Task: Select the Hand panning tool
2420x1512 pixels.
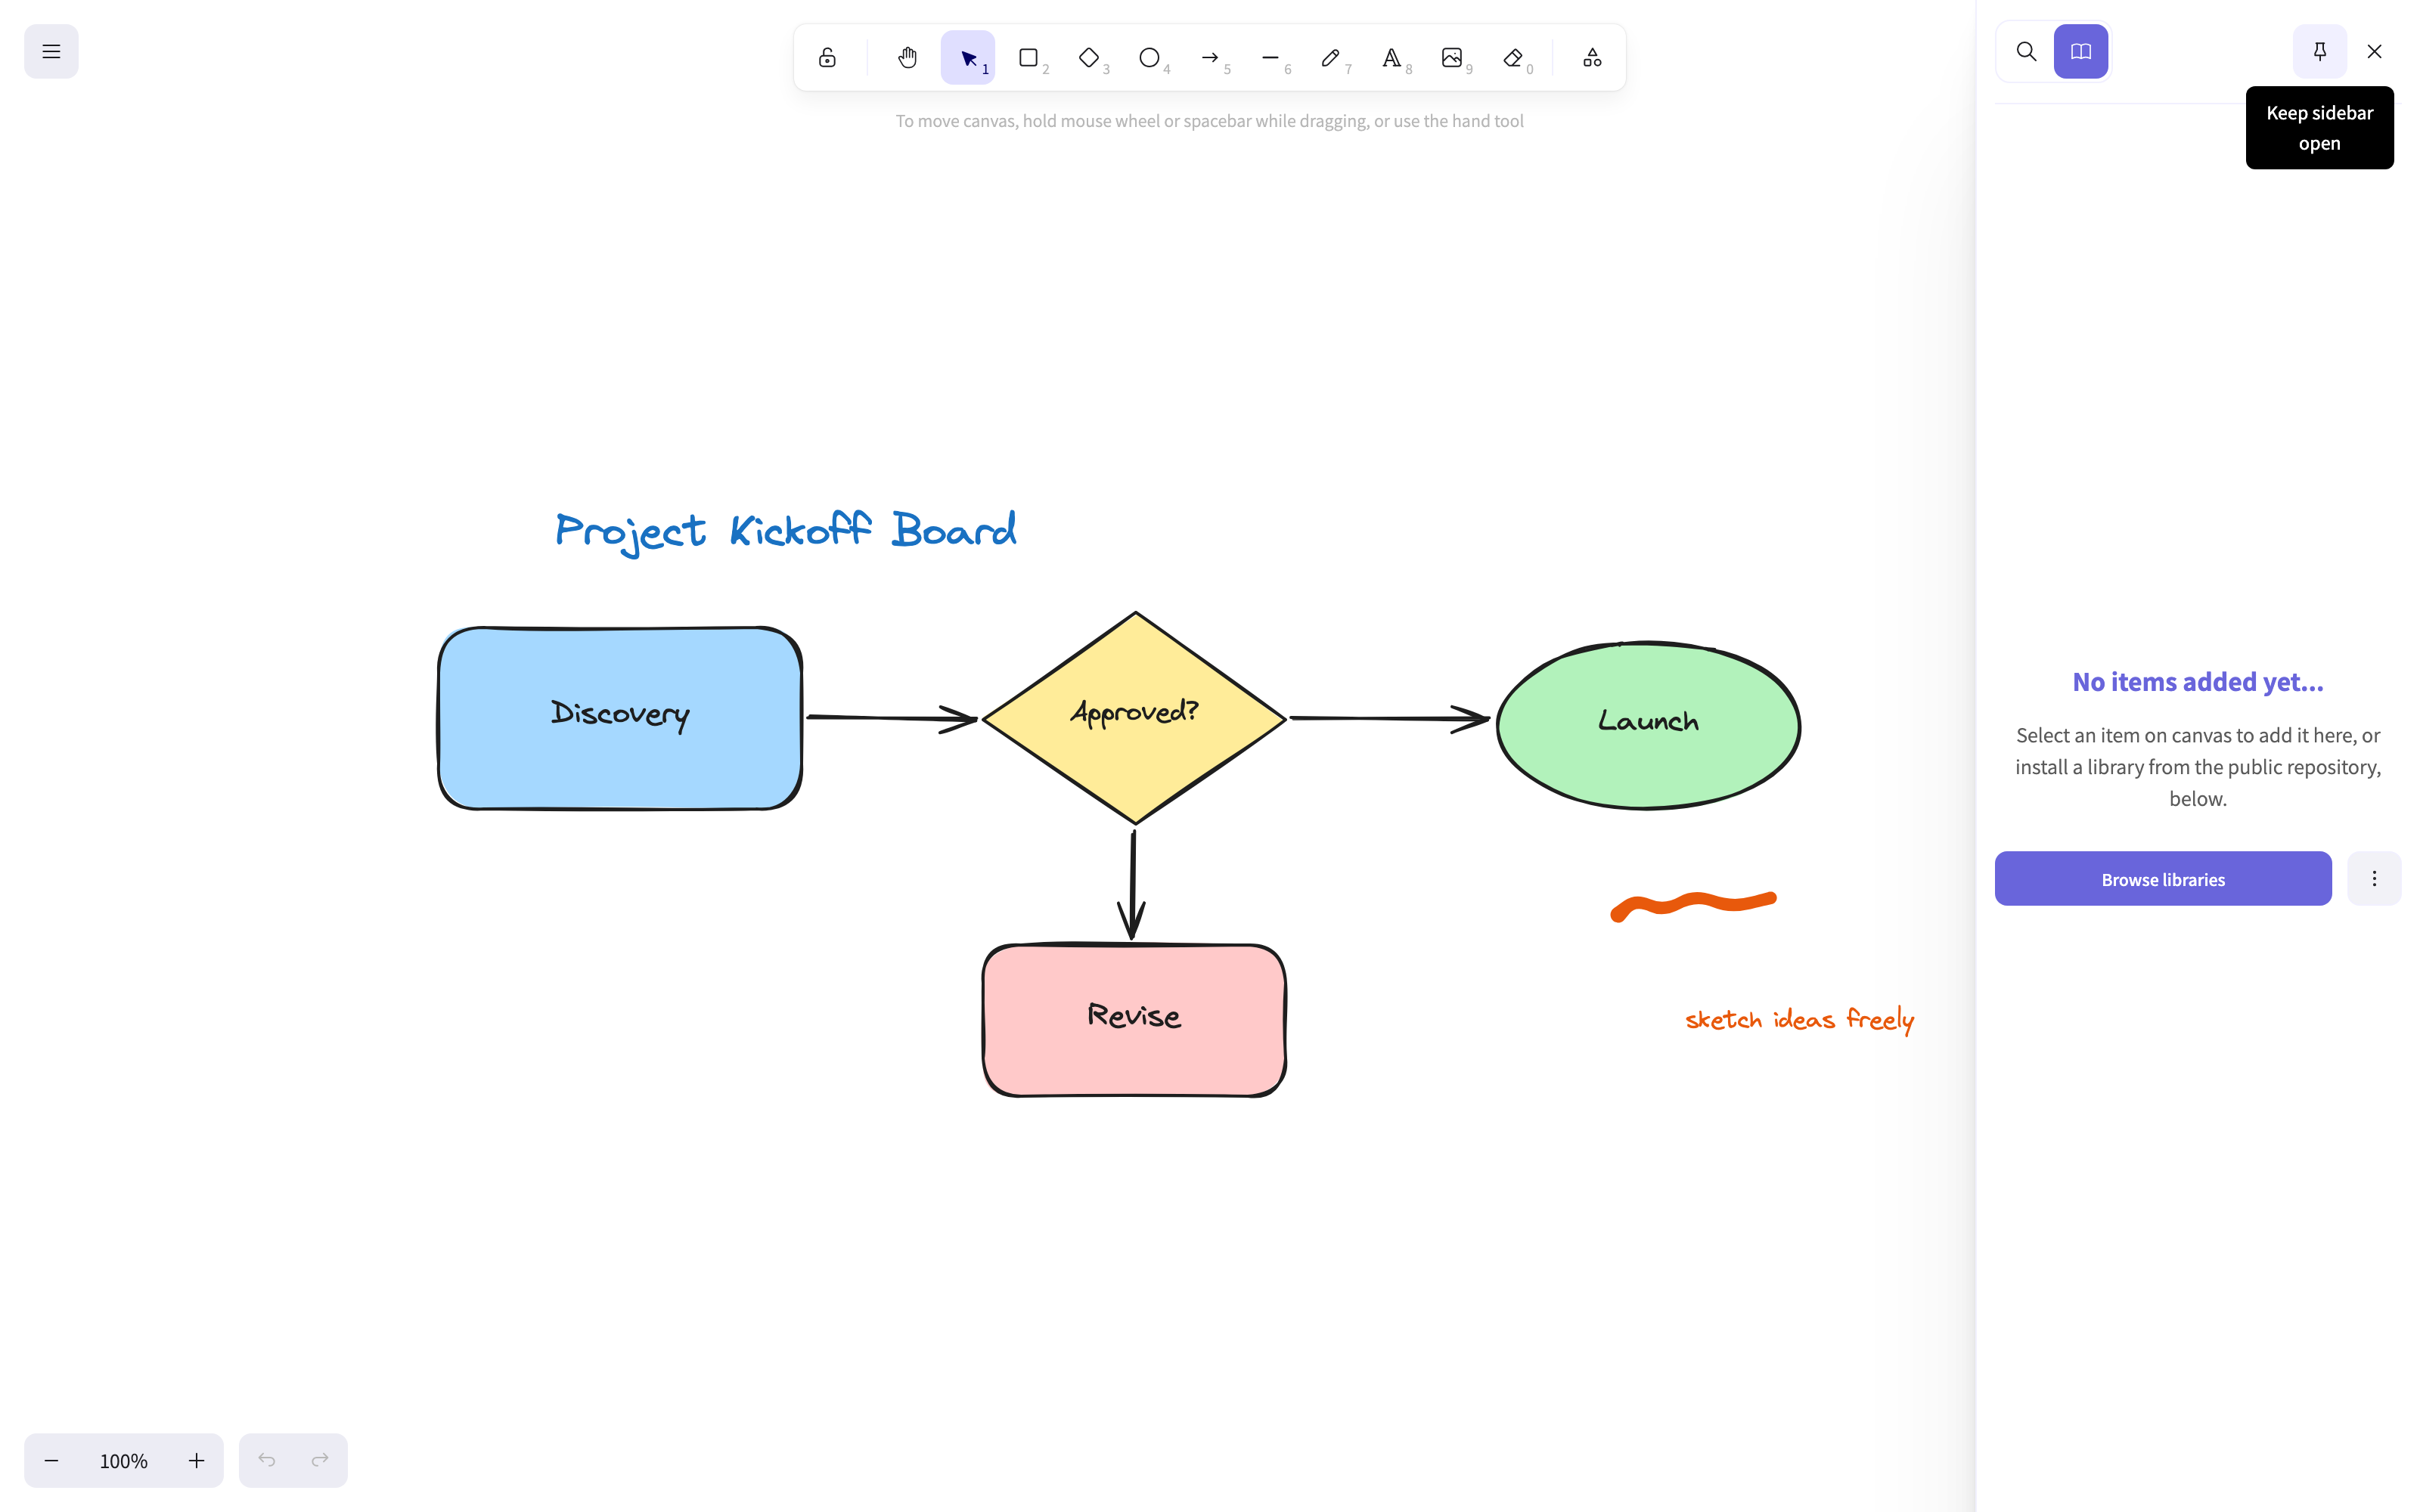Action: pos(907,57)
